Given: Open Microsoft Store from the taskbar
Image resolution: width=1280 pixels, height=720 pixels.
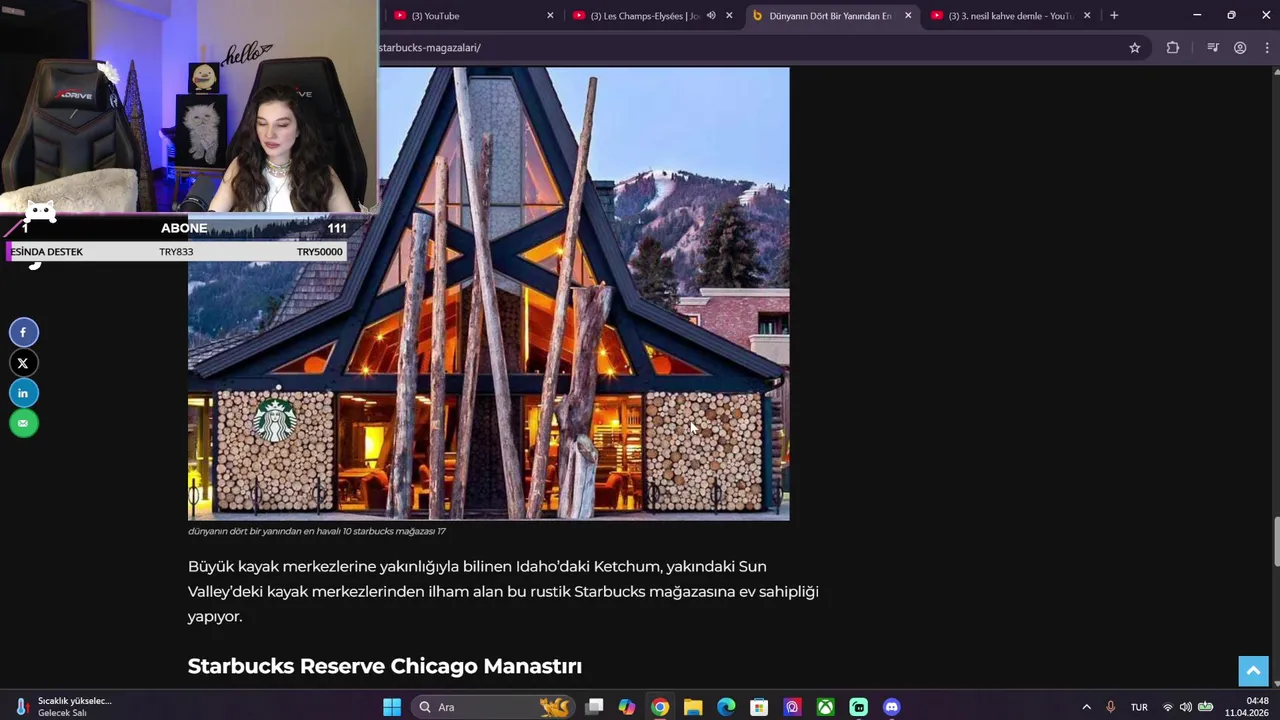Looking at the screenshot, I should (x=759, y=707).
